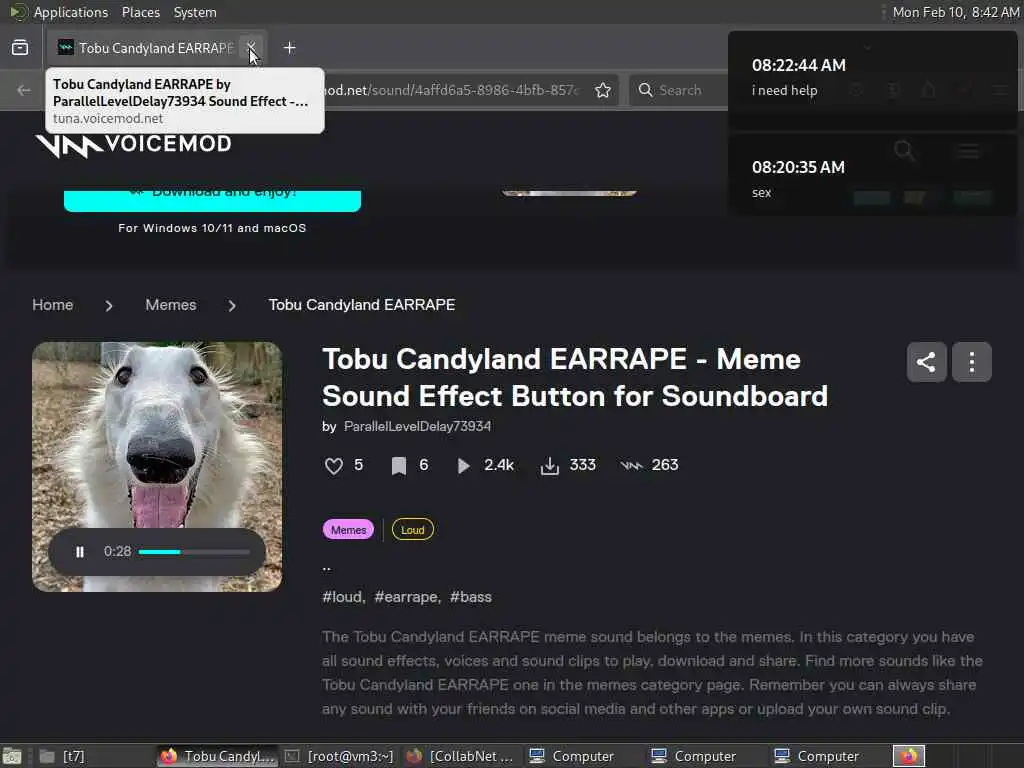Click the Tobu Candyland EARRAPE breadcrumb text
This screenshot has height=768, width=1024.
coord(362,305)
